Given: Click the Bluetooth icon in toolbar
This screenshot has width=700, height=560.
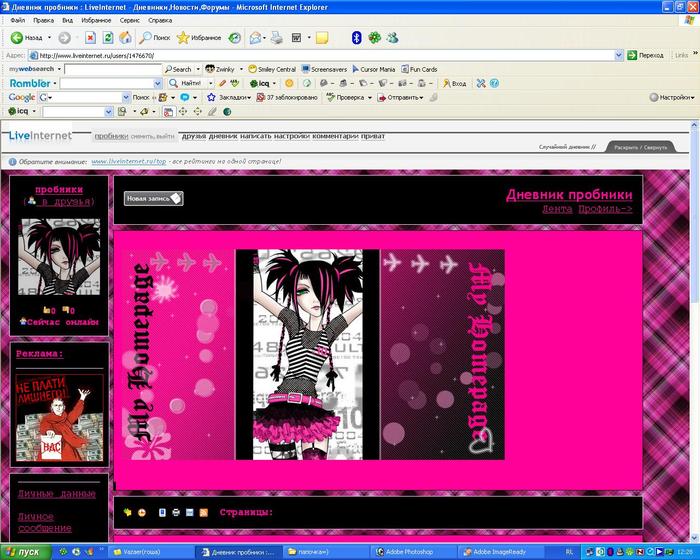Looking at the screenshot, I should [x=356, y=38].
